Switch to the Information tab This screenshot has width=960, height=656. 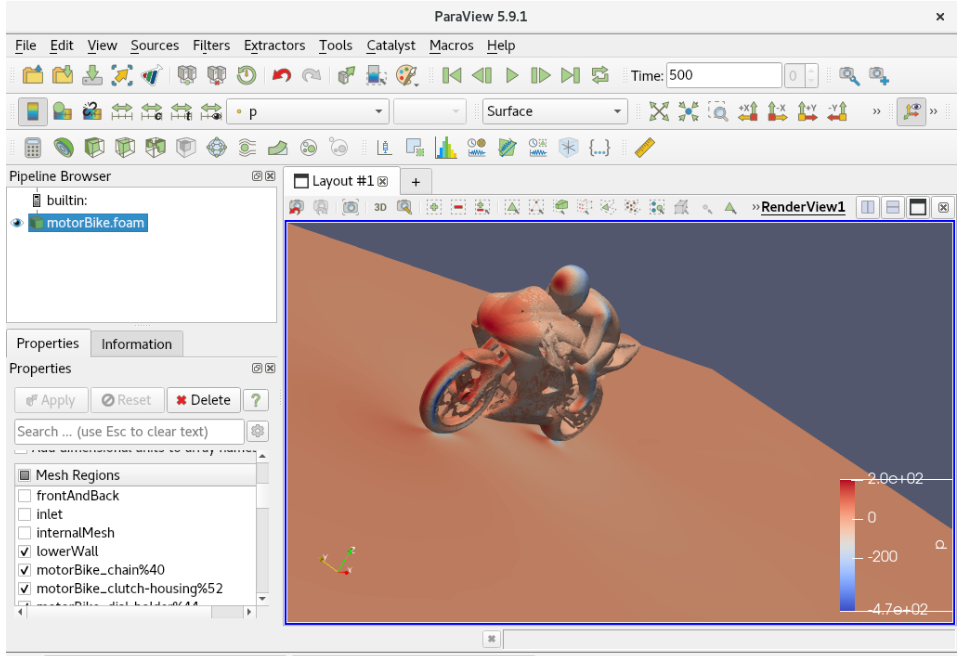tap(136, 344)
